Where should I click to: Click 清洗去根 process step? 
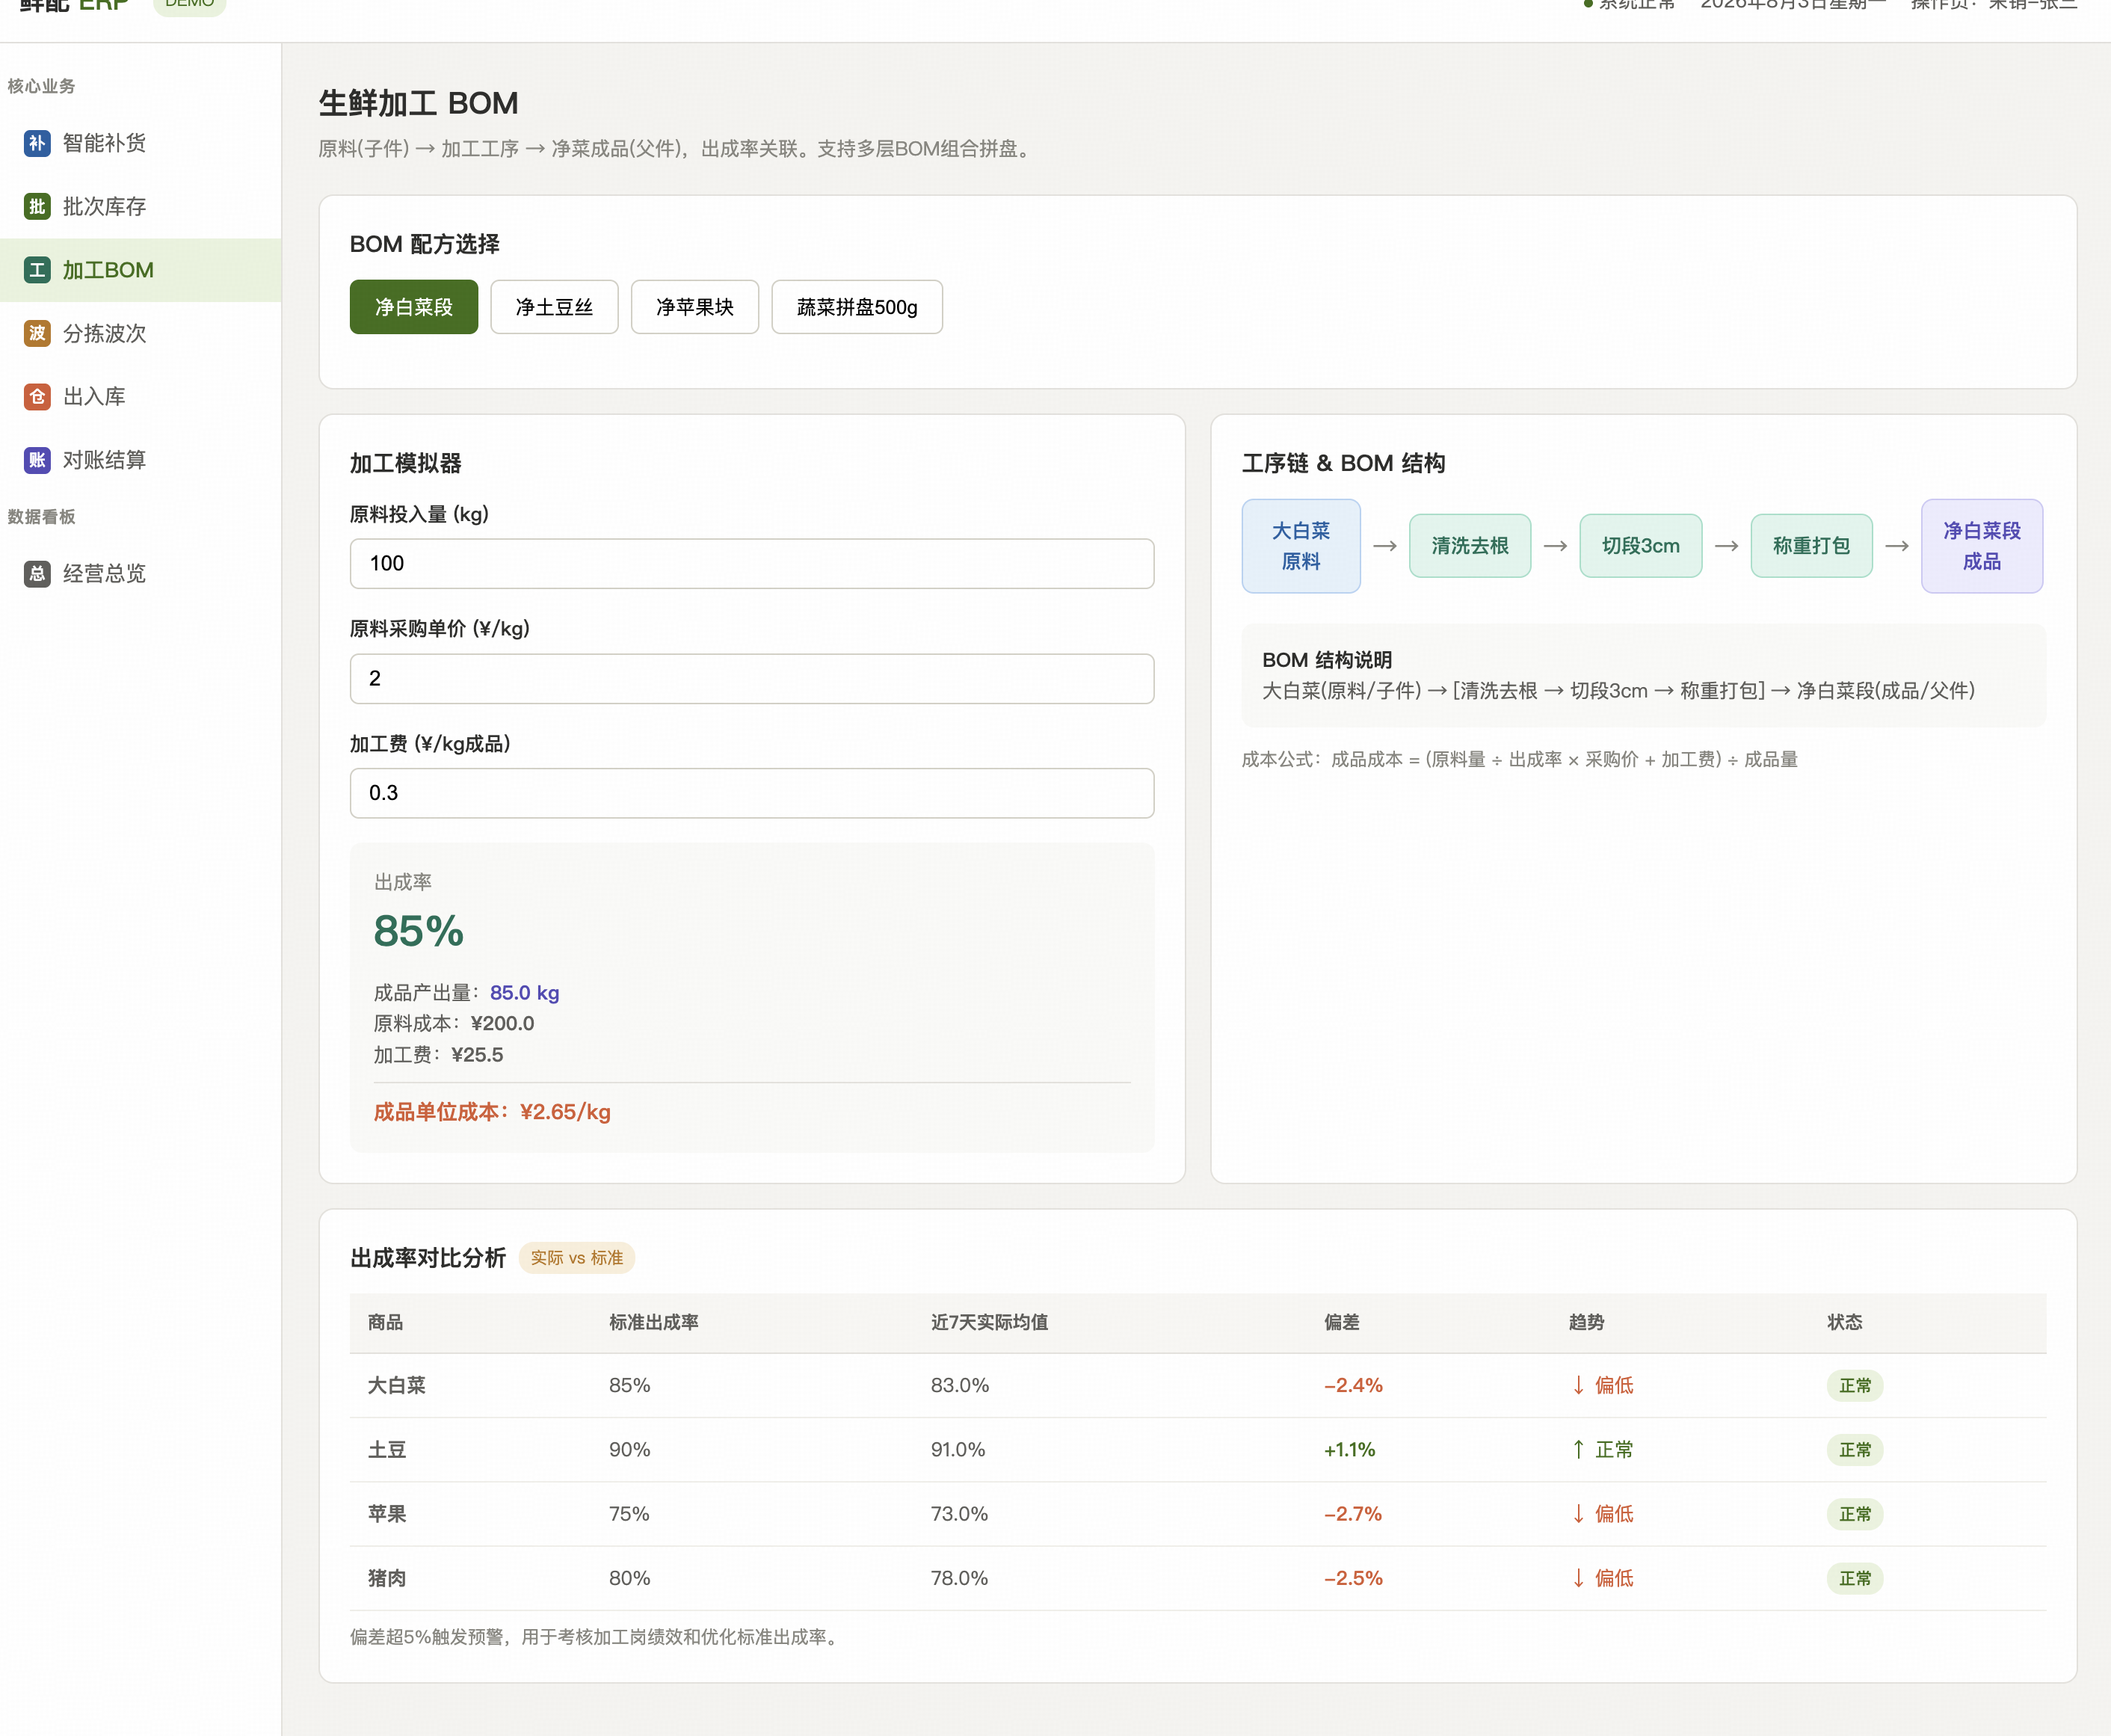point(1470,546)
